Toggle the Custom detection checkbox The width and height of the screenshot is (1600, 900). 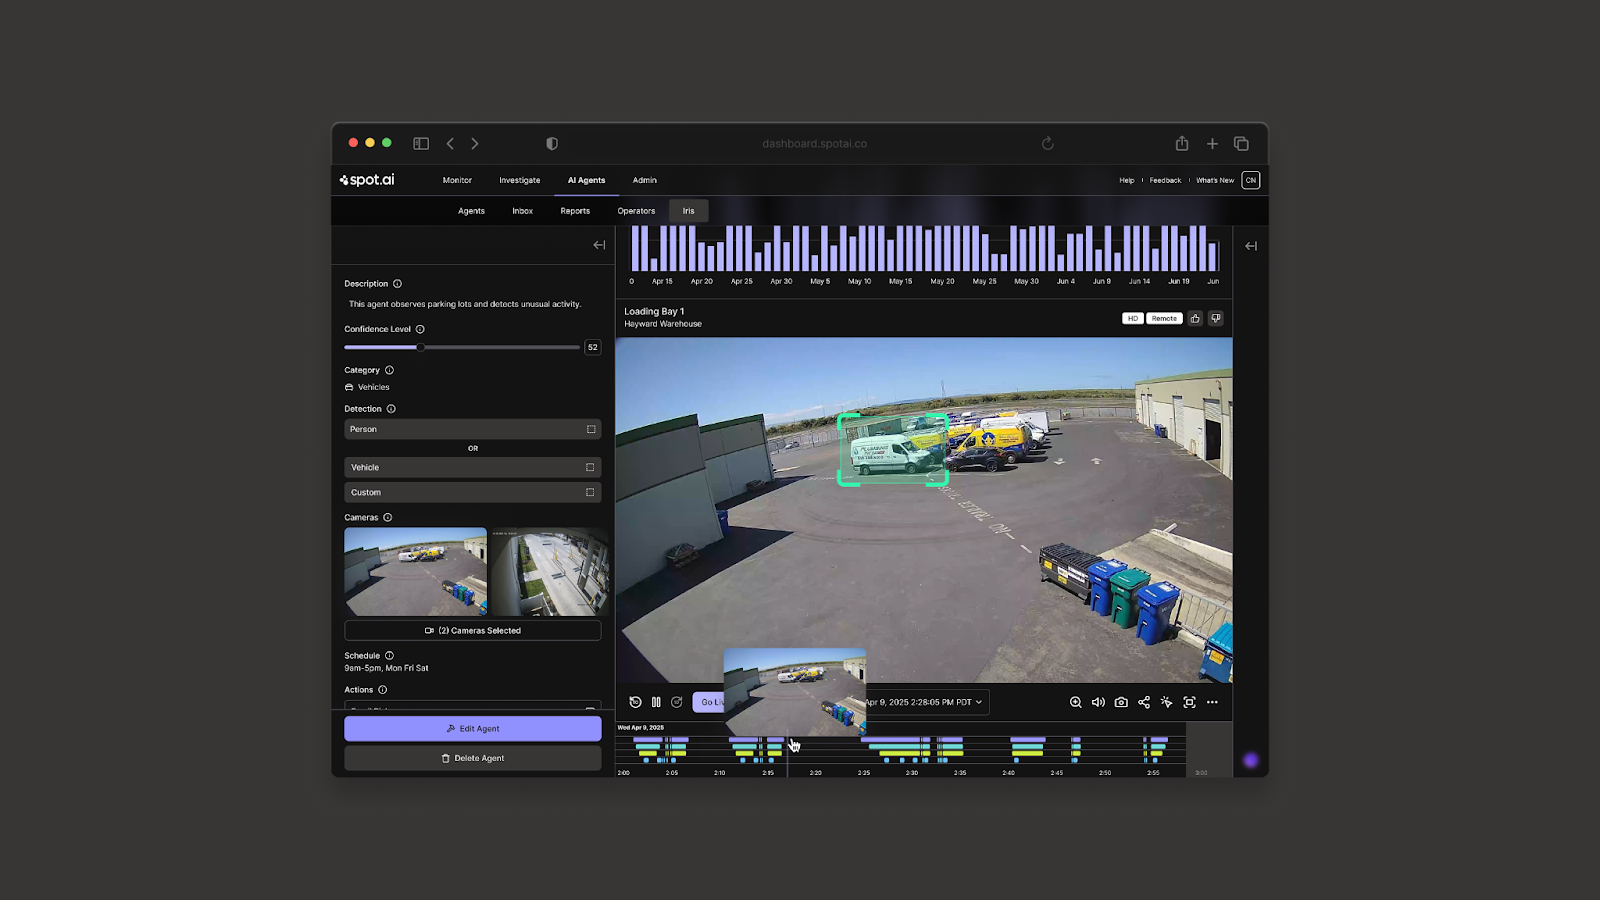(590, 492)
